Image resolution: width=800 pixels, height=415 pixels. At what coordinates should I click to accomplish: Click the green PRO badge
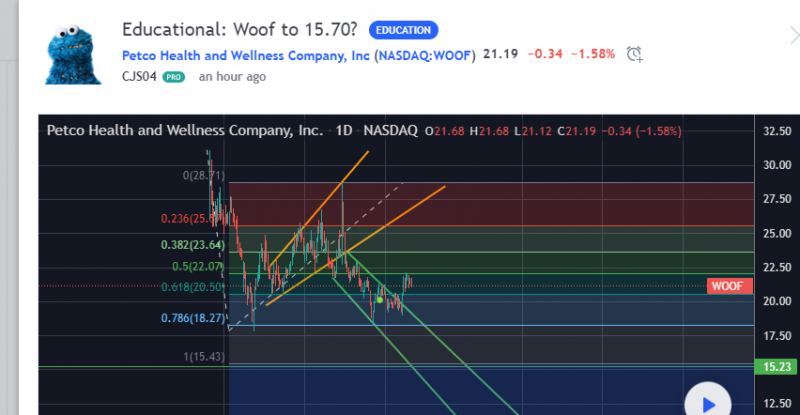(174, 77)
